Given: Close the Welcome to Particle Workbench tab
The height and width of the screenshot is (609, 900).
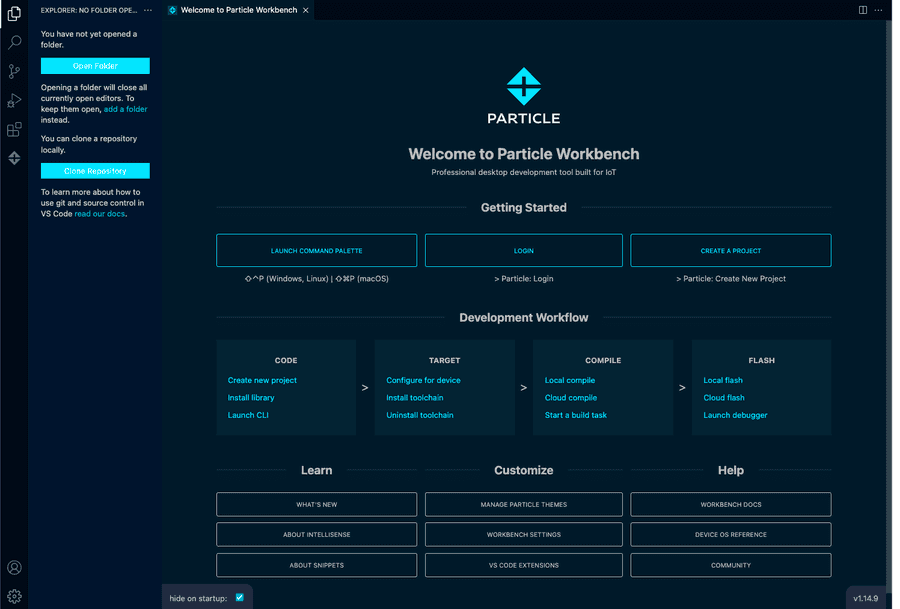Looking at the screenshot, I should click(306, 10).
